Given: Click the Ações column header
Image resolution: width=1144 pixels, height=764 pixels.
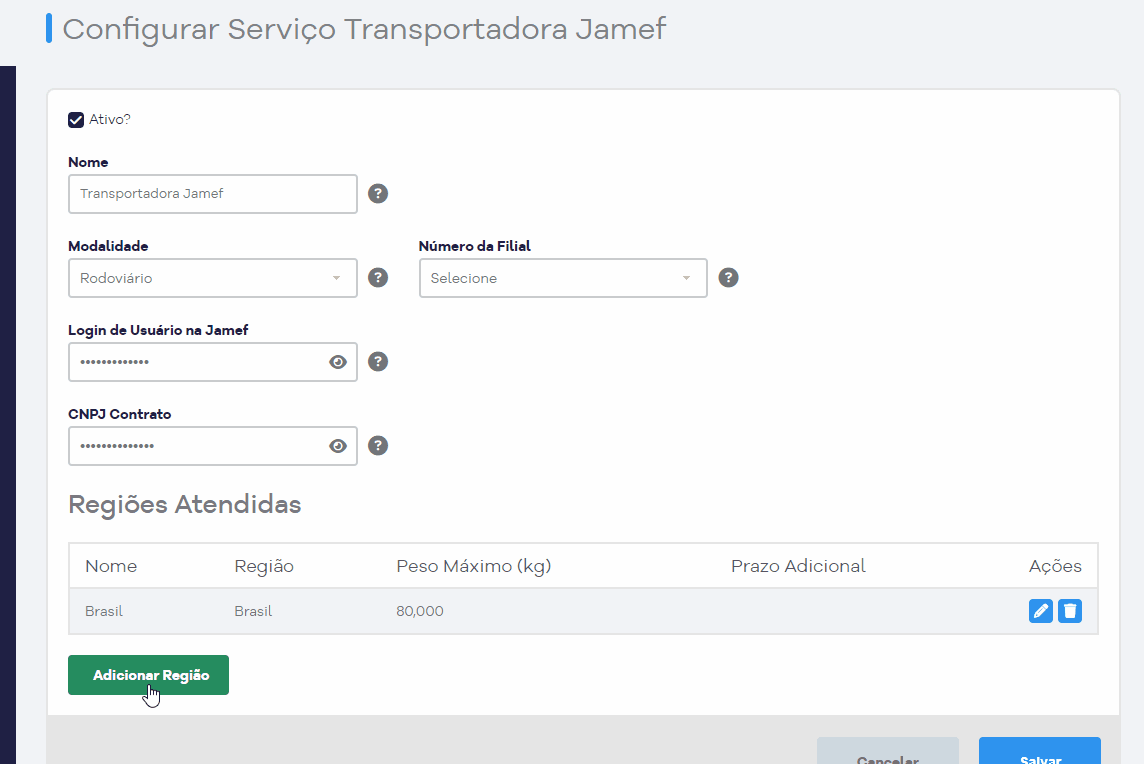Looking at the screenshot, I should [x=1055, y=566].
